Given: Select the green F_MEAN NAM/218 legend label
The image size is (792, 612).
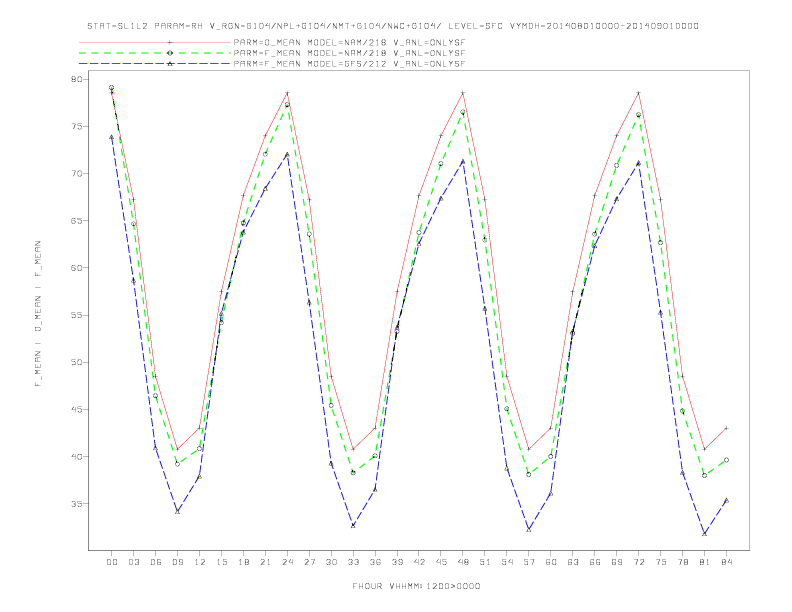Looking at the screenshot, I should point(349,53).
